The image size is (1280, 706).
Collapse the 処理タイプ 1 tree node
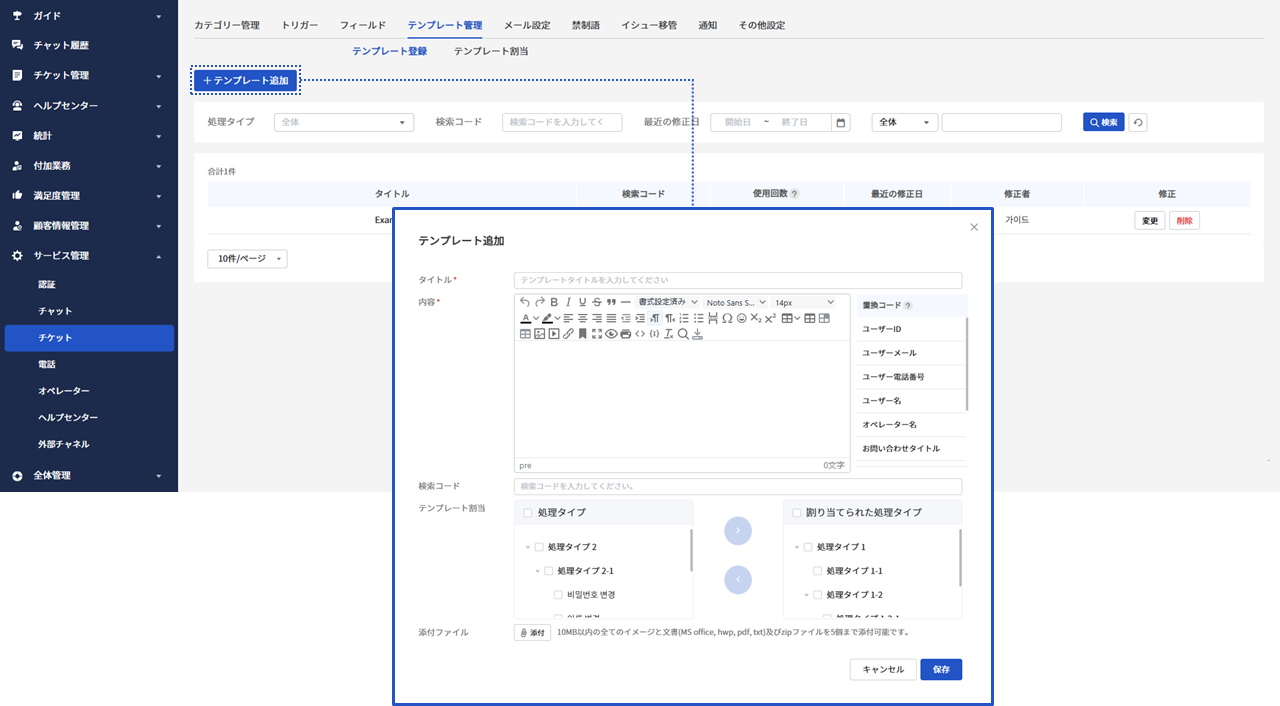point(797,547)
